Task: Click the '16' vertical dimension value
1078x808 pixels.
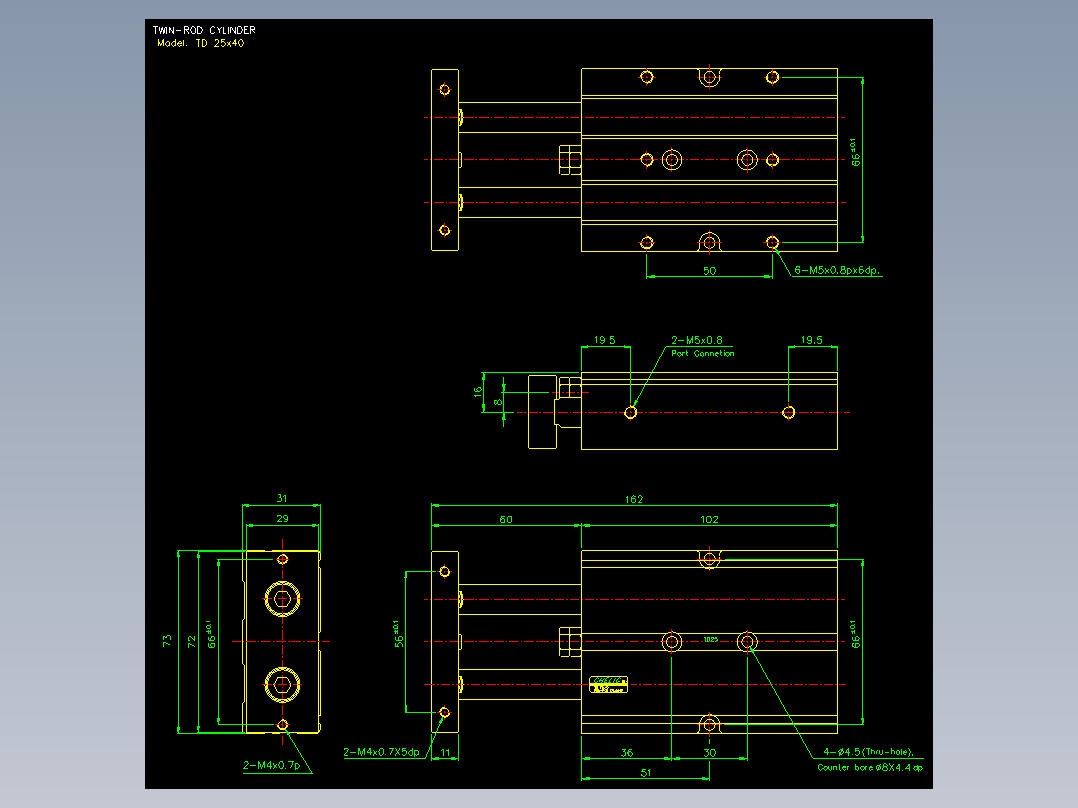Action: (x=478, y=392)
